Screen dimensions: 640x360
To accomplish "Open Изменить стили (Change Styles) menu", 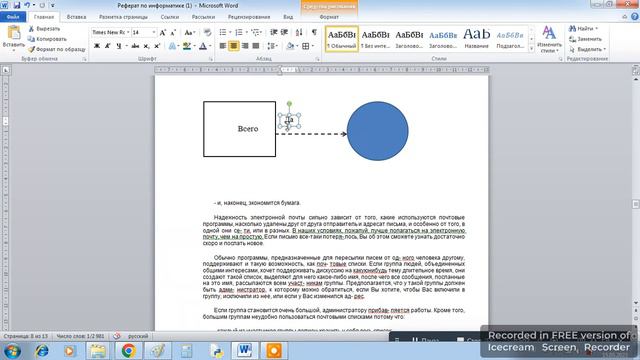I will pos(549,39).
